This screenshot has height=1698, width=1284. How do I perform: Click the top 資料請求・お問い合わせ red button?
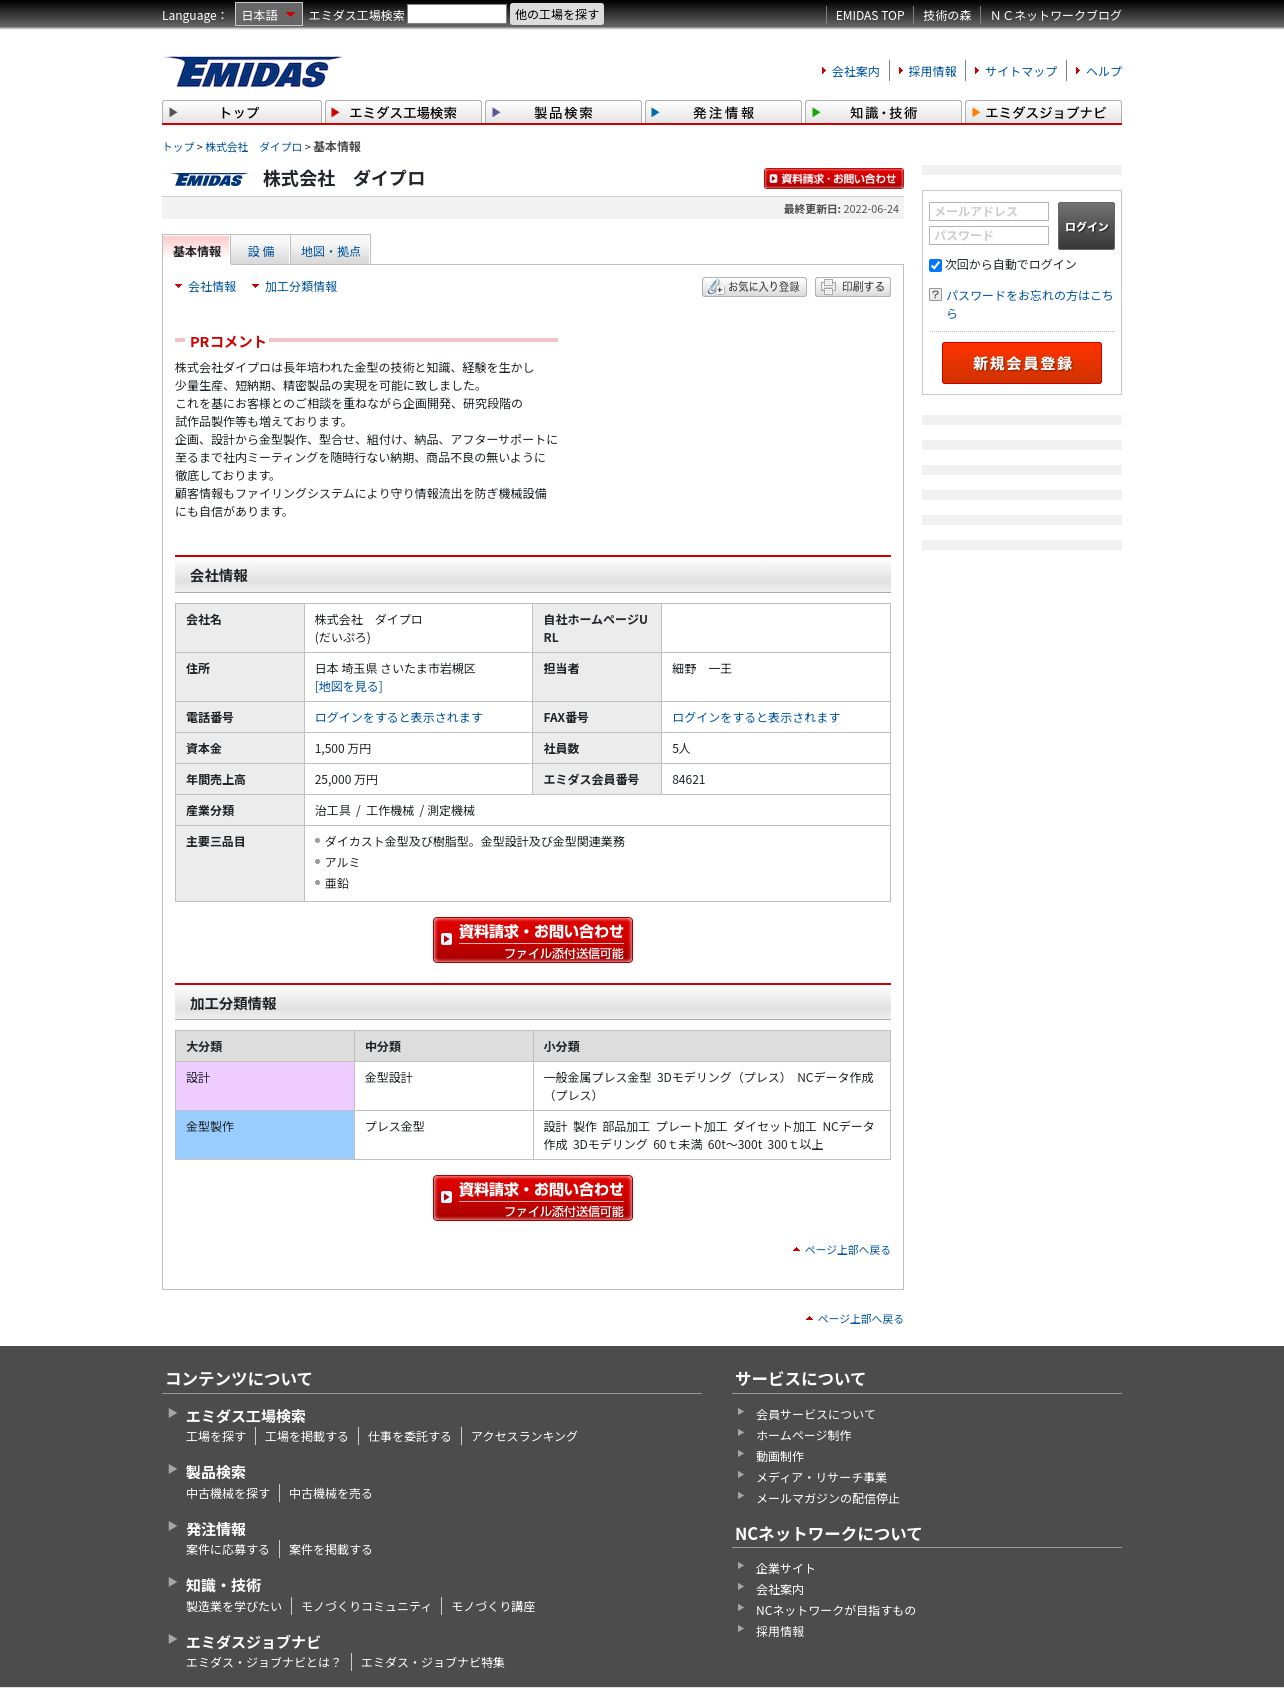click(x=834, y=178)
